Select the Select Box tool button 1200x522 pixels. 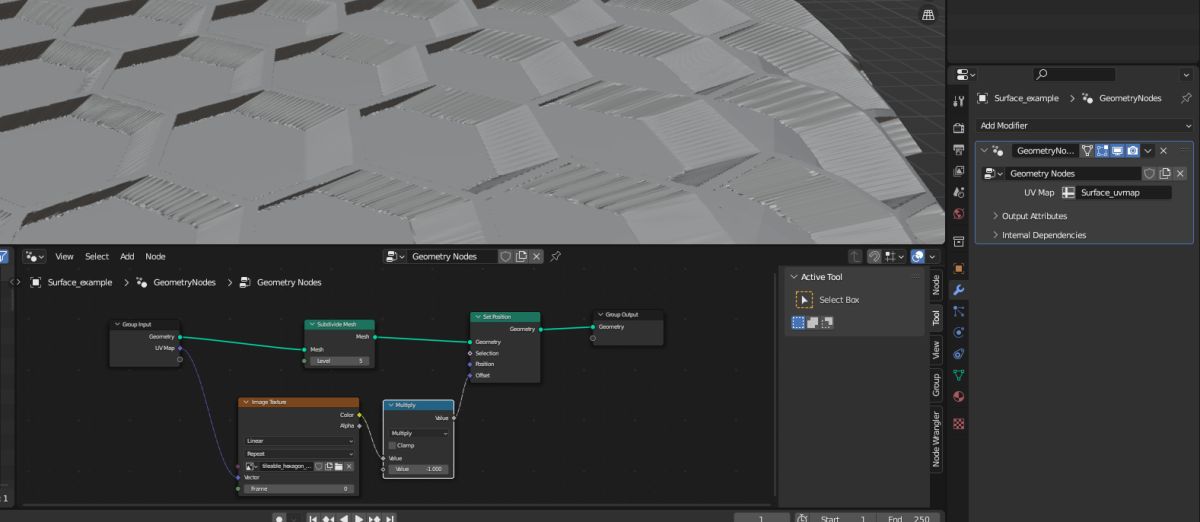coord(804,299)
